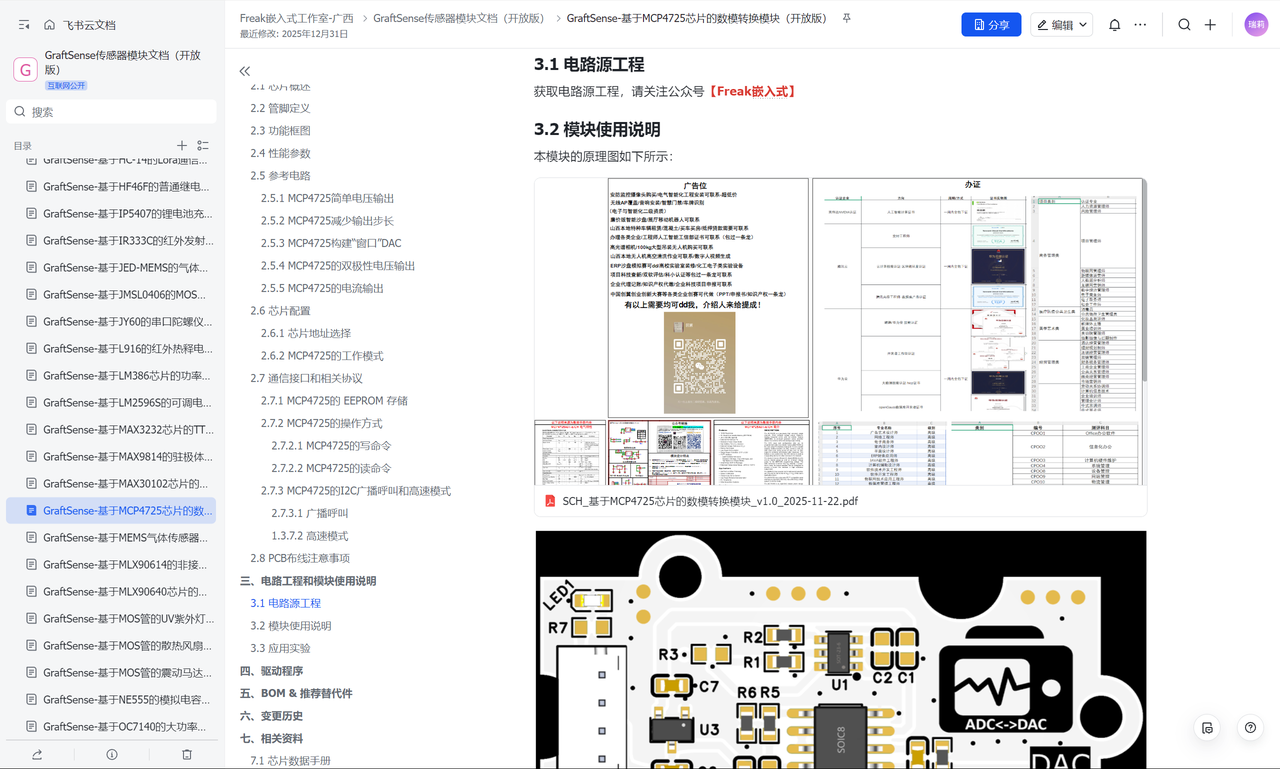Toggle the directory tree settings icon
The width and height of the screenshot is (1280, 769).
pos(203,146)
